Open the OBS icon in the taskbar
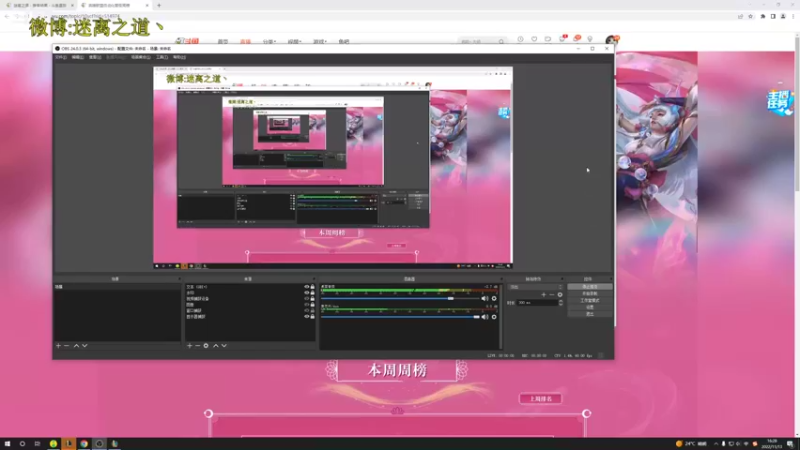800x450 pixels. [x=99, y=444]
